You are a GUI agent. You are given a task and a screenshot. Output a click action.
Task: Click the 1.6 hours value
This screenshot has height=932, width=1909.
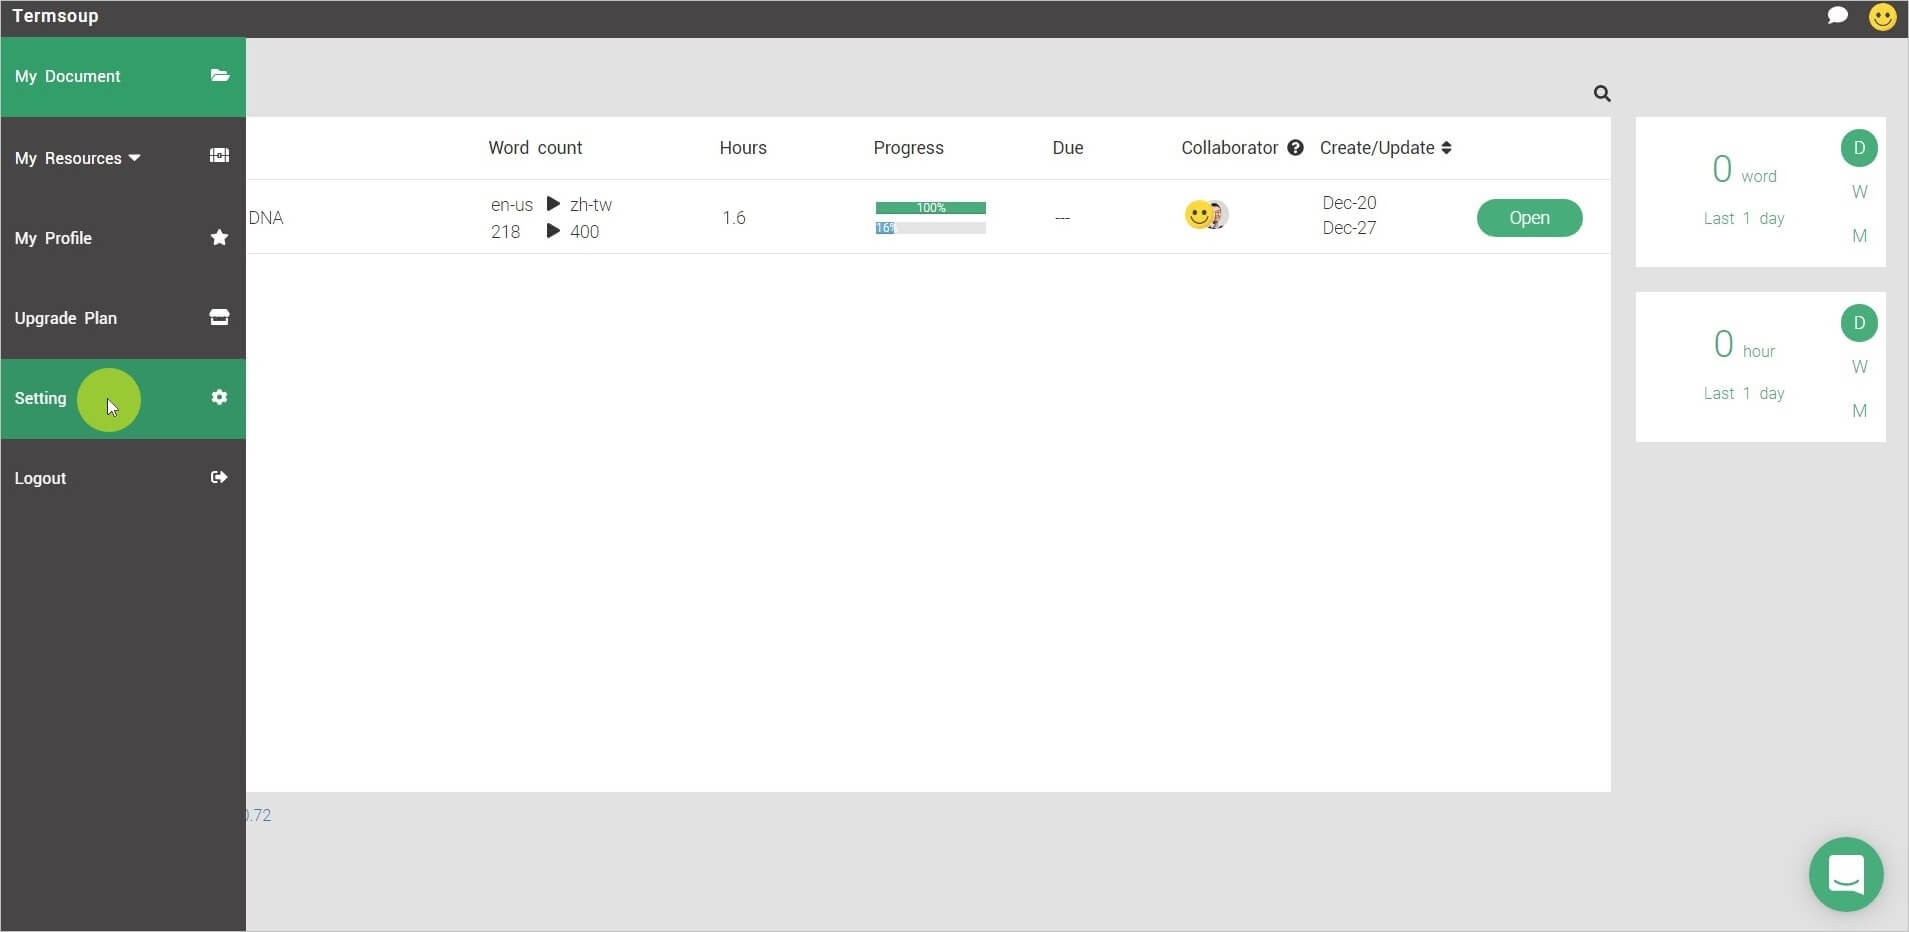tap(734, 218)
